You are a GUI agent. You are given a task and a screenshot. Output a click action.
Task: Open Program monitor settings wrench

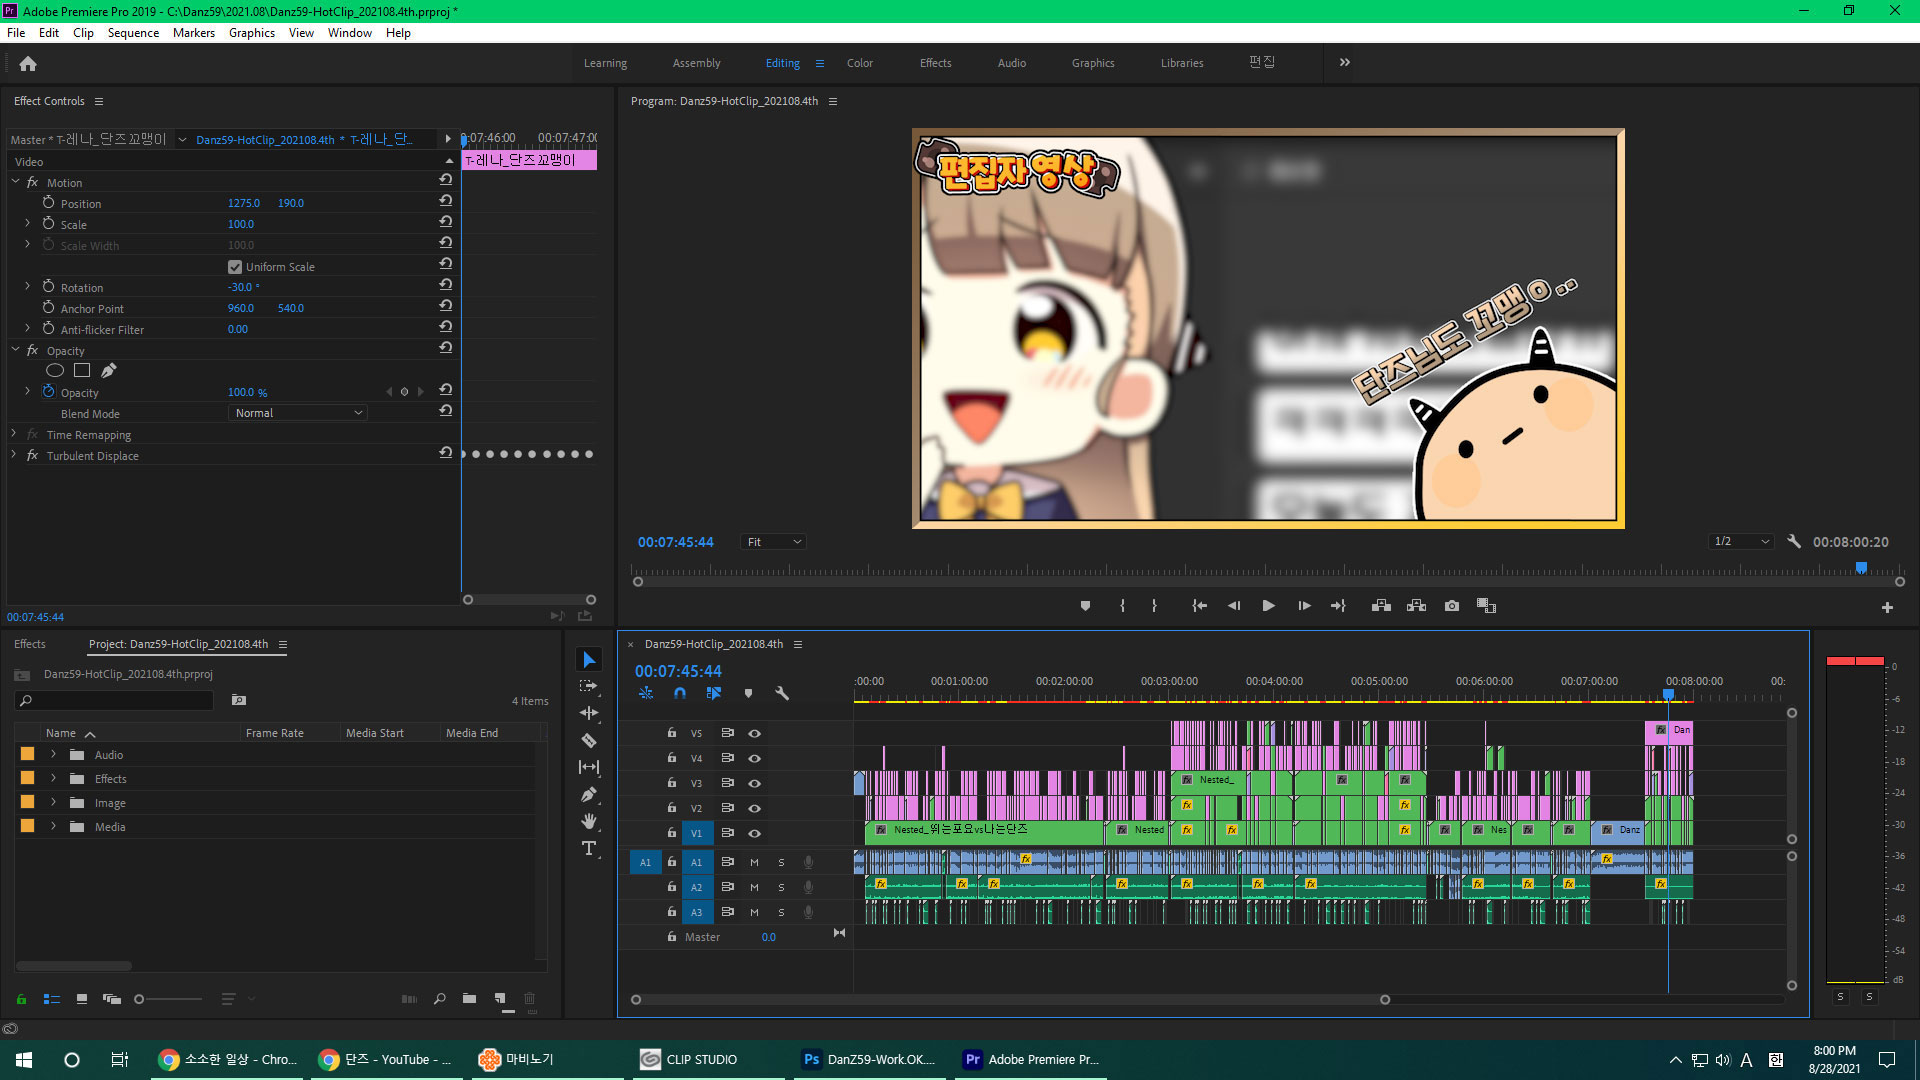point(1794,541)
